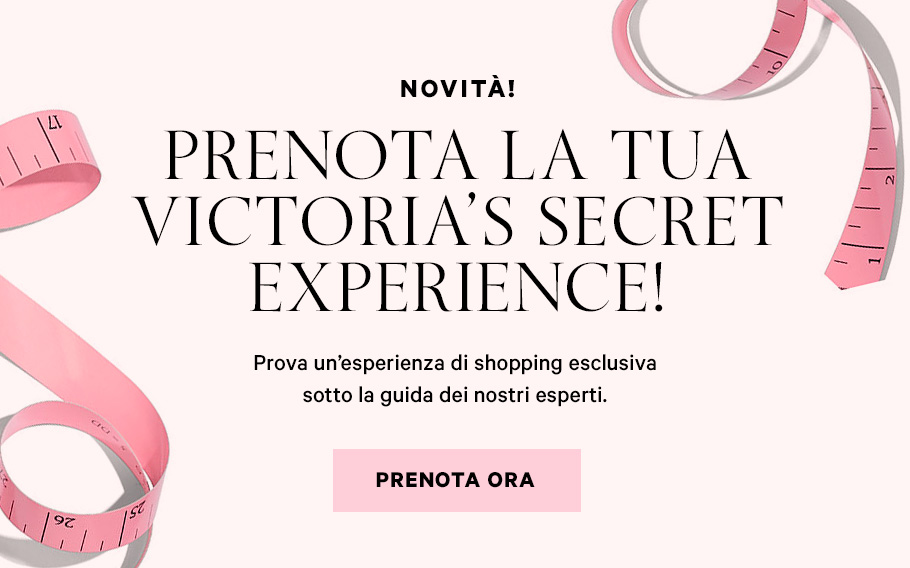Click number 10 on the tape
Viewport: 910px width, 568px height.
point(775,66)
